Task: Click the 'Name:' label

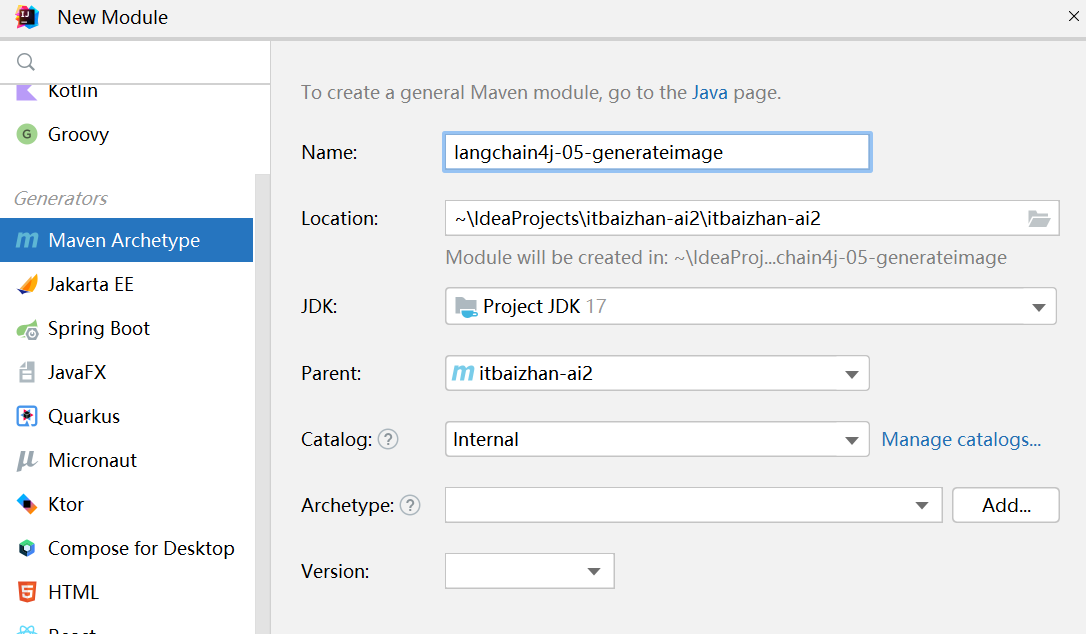Action: 329,152
